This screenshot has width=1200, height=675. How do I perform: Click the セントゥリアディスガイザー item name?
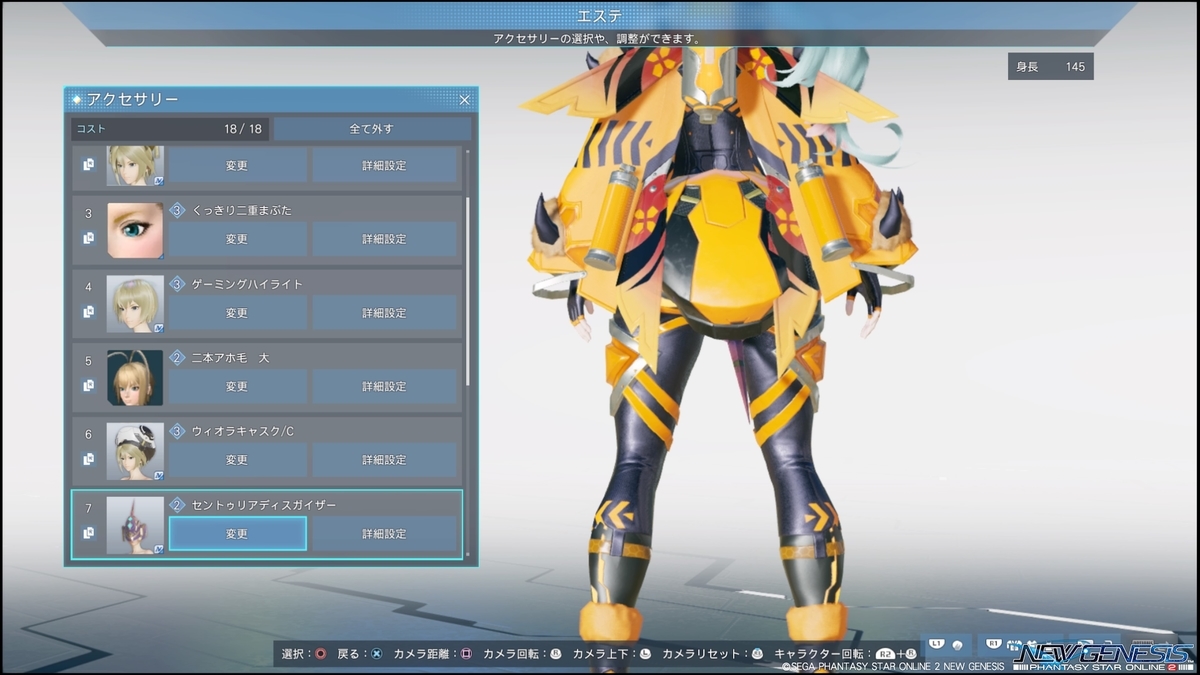tap(264, 505)
